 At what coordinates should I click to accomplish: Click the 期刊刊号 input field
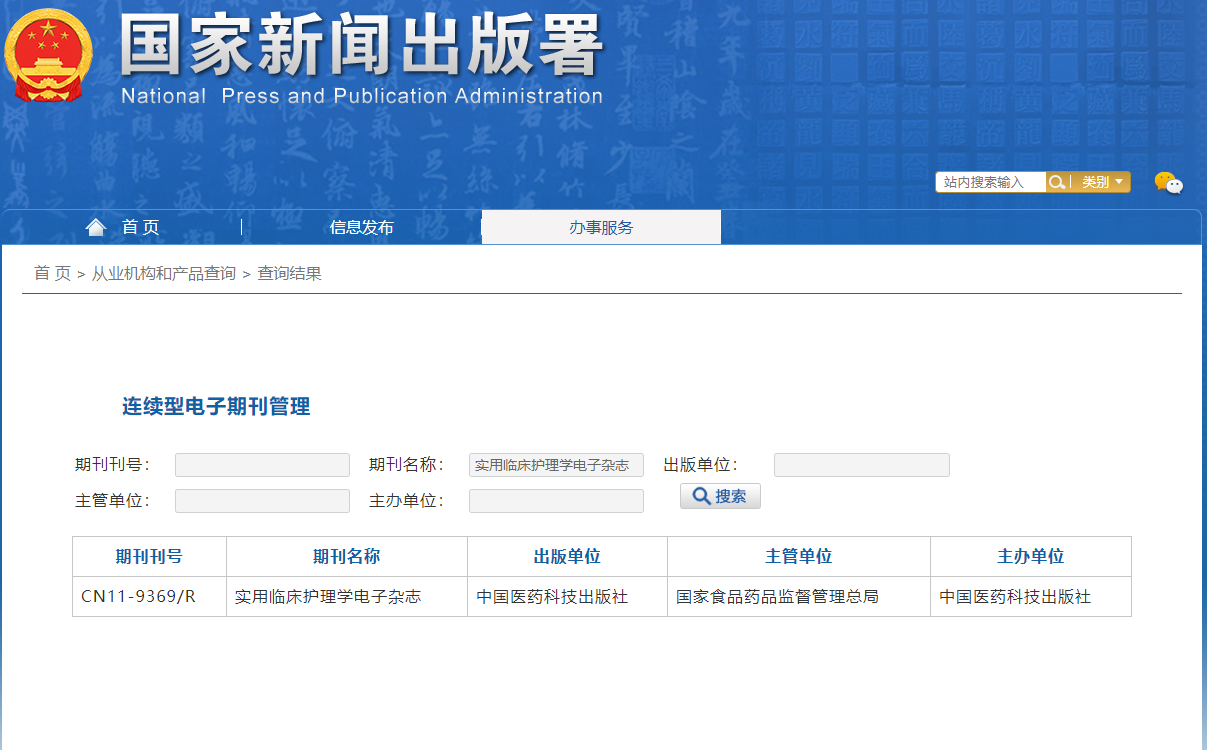click(x=262, y=465)
